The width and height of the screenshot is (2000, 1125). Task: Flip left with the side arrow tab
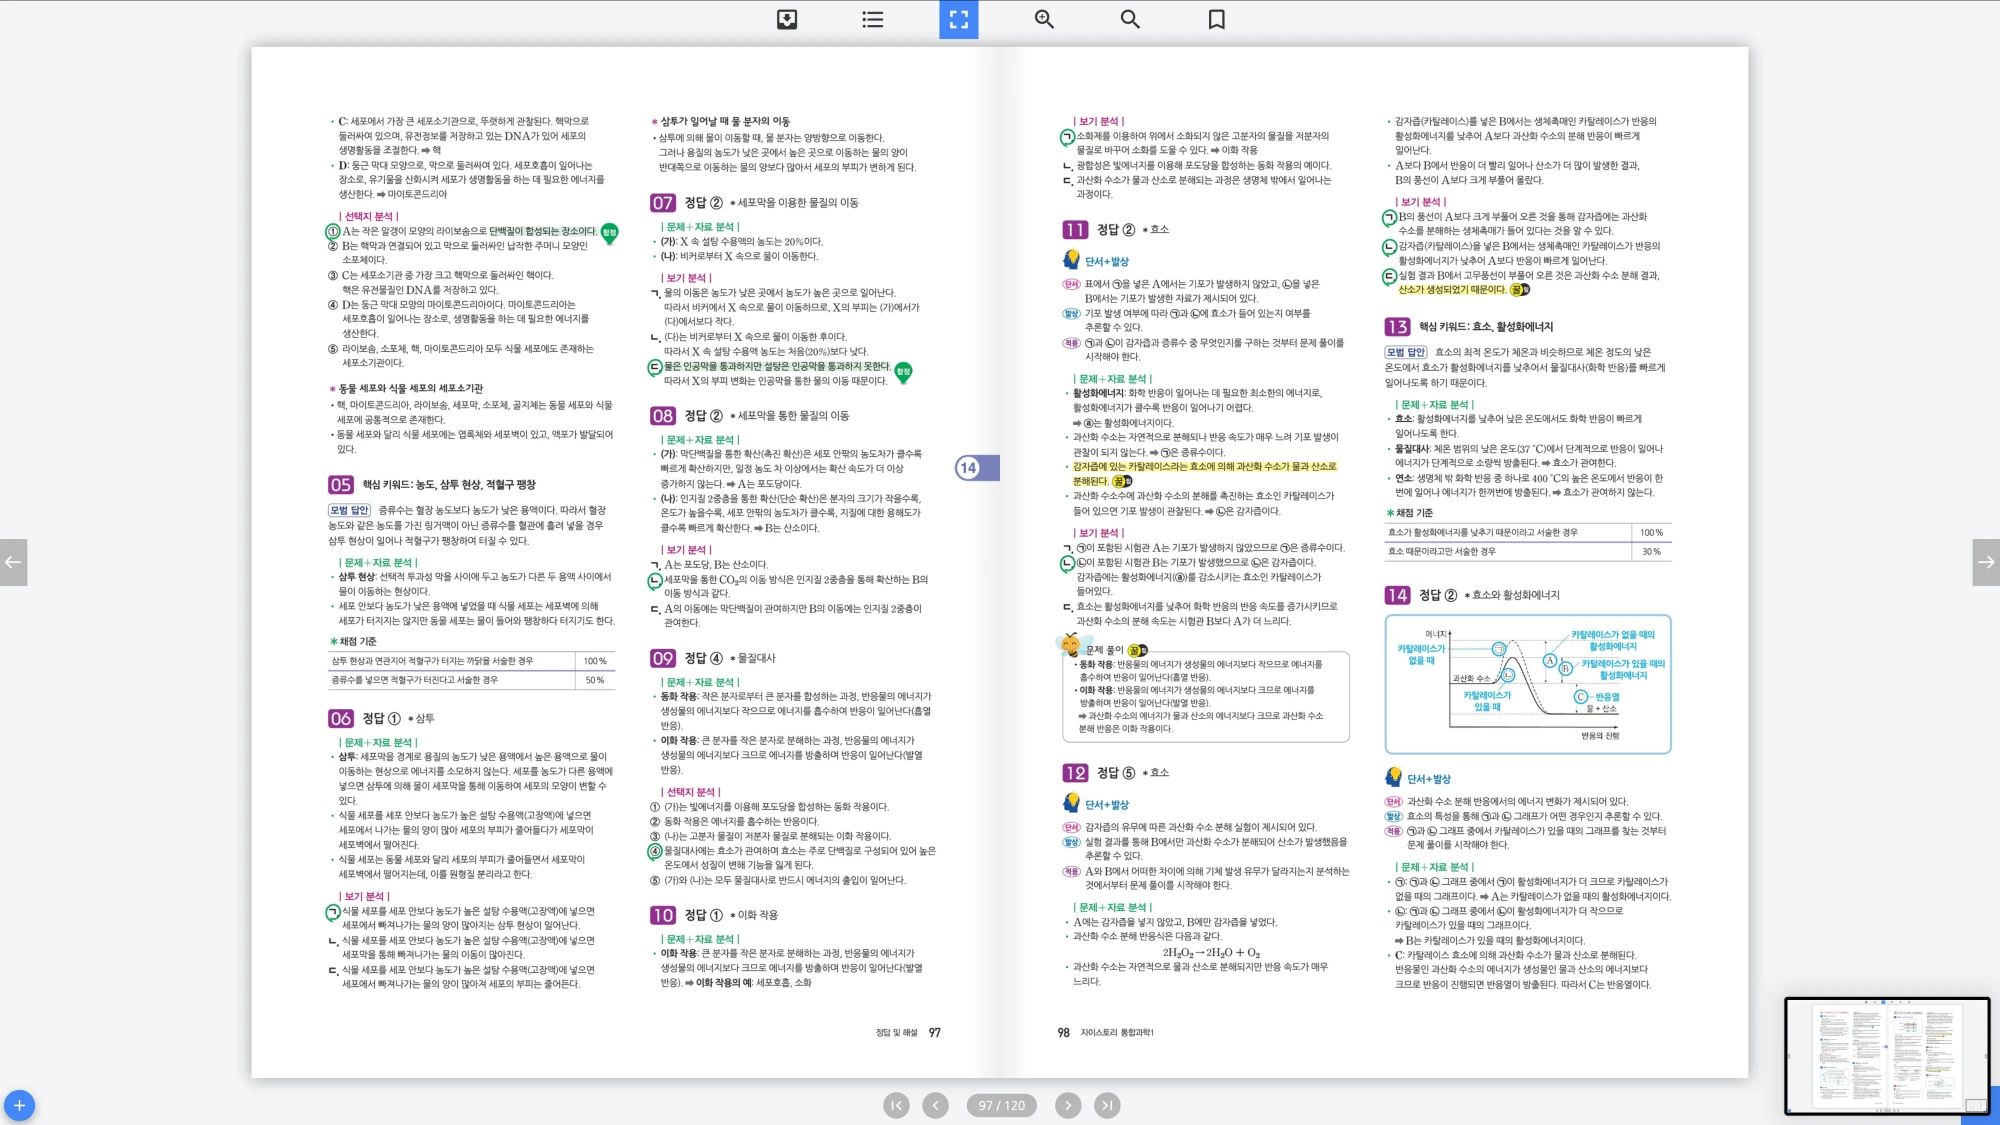coord(13,562)
